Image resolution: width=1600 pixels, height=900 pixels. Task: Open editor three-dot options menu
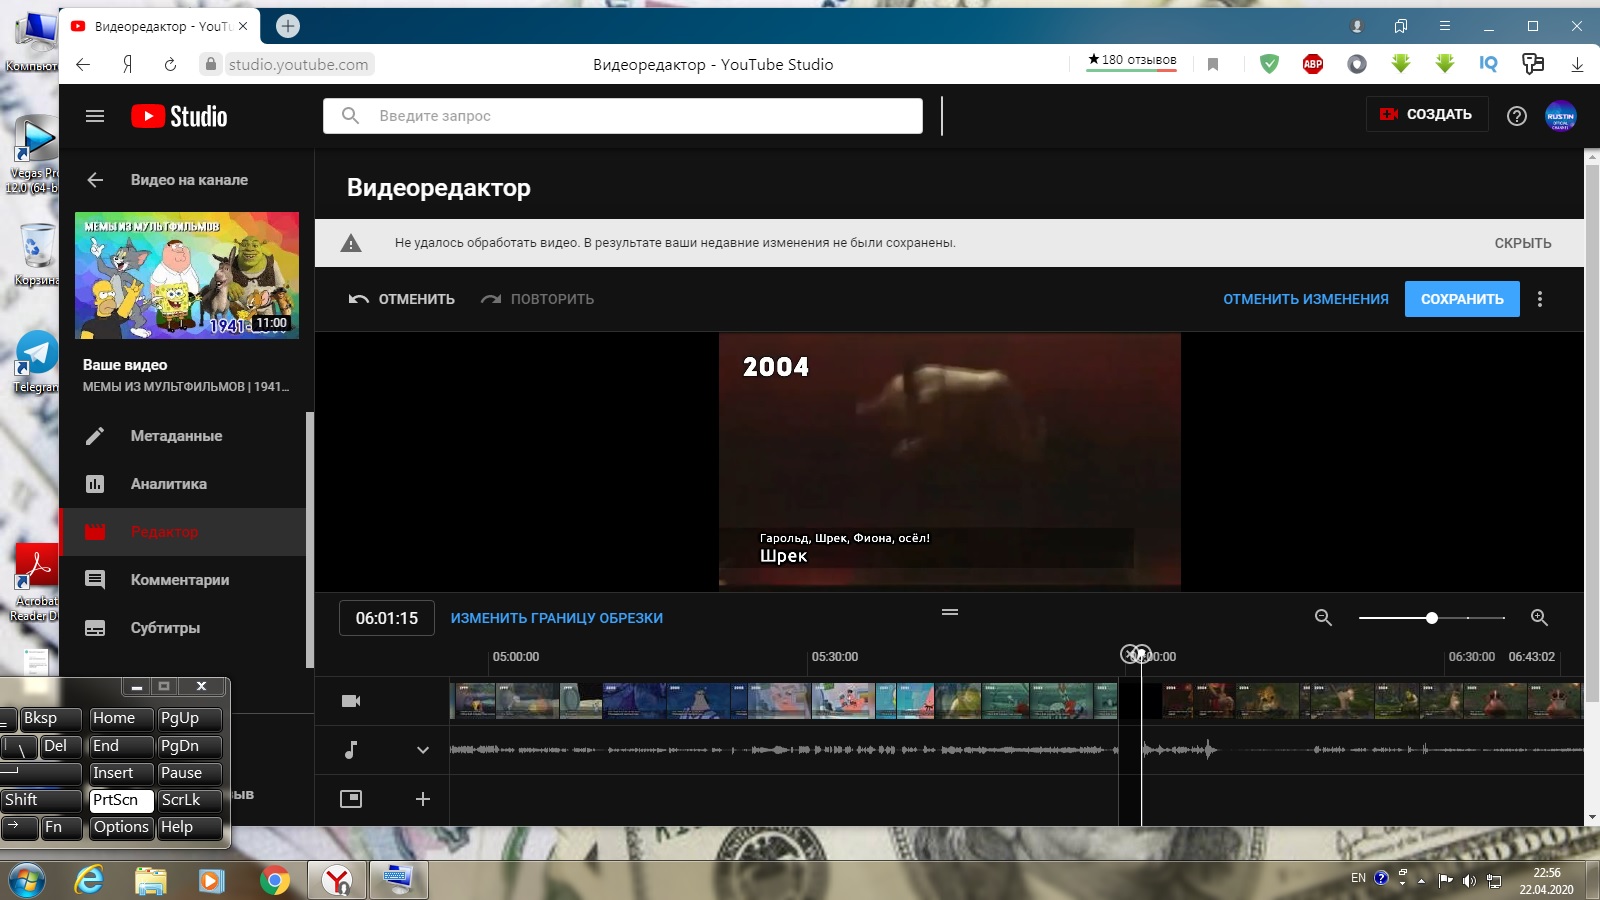pyautogui.click(x=1540, y=299)
